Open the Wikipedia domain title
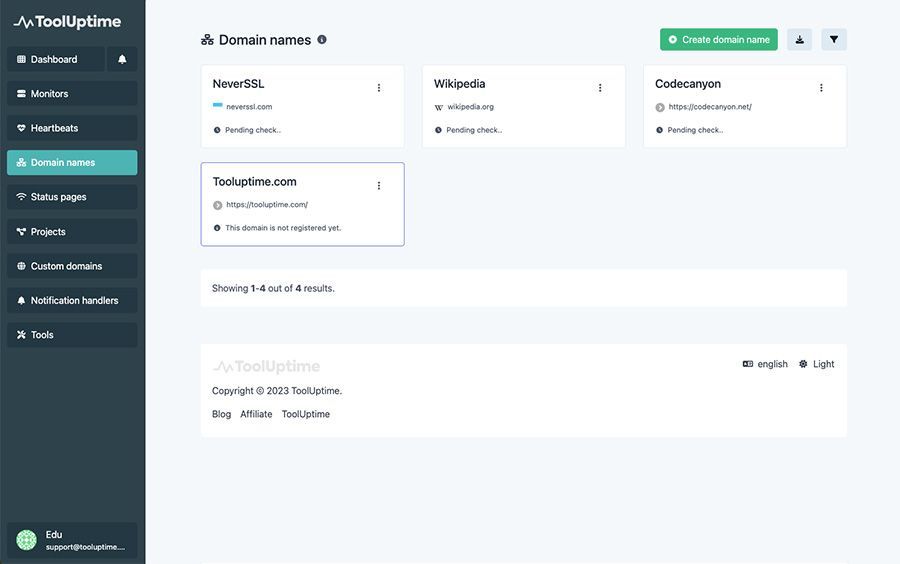Screen dimensions: 900x564 pyautogui.click(x=459, y=84)
